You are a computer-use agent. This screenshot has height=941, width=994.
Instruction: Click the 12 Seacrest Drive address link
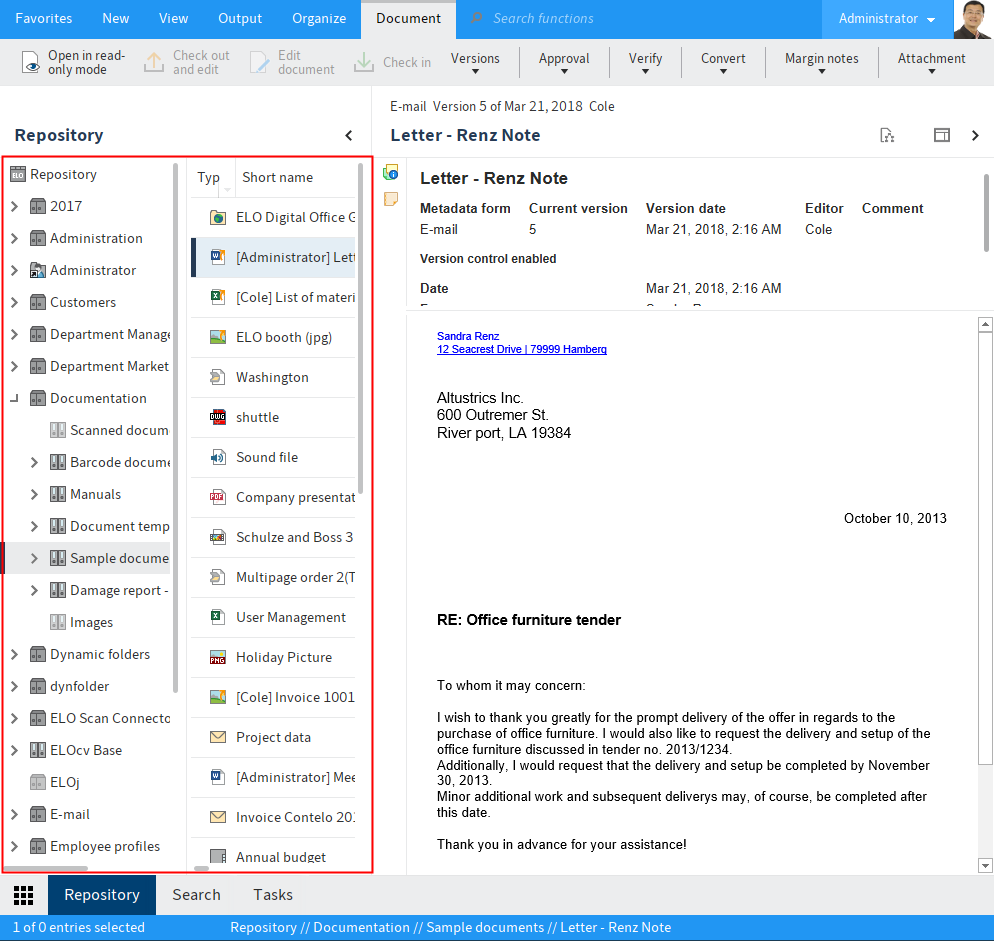[x=521, y=350]
